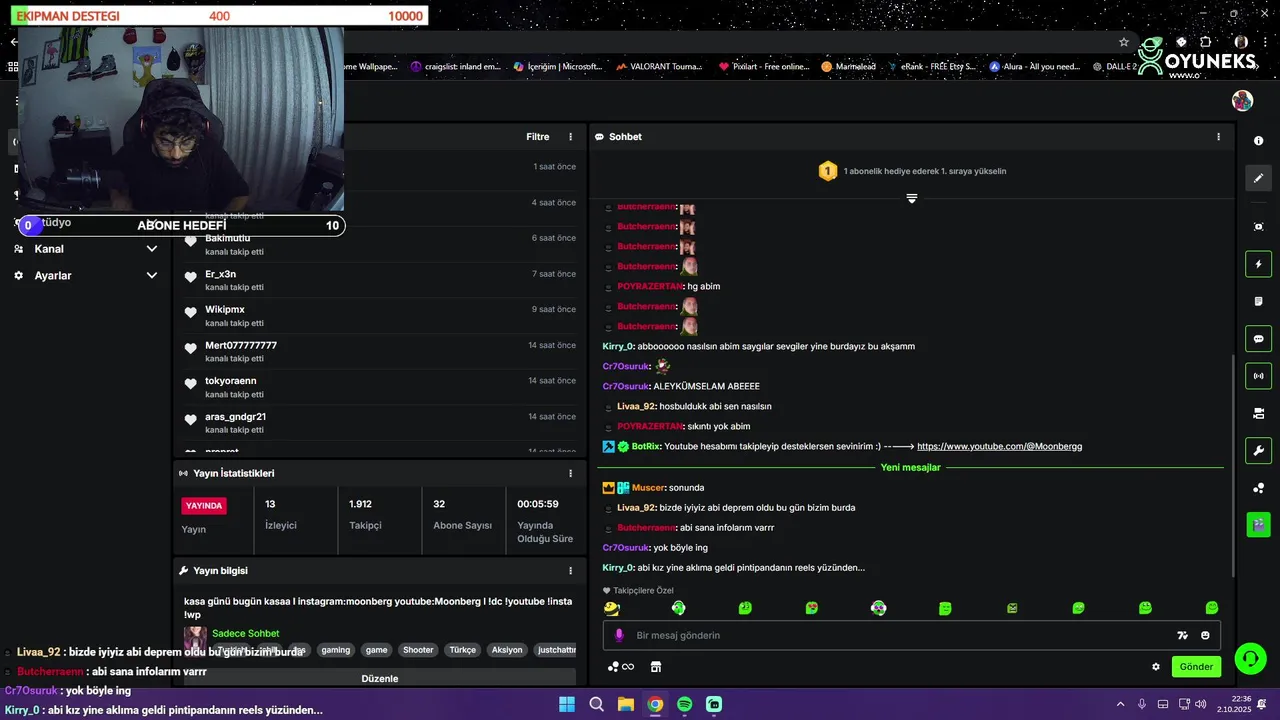The image size is (1280, 720).
Task: Click the 'gaming' stream tag
Action: point(336,650)
